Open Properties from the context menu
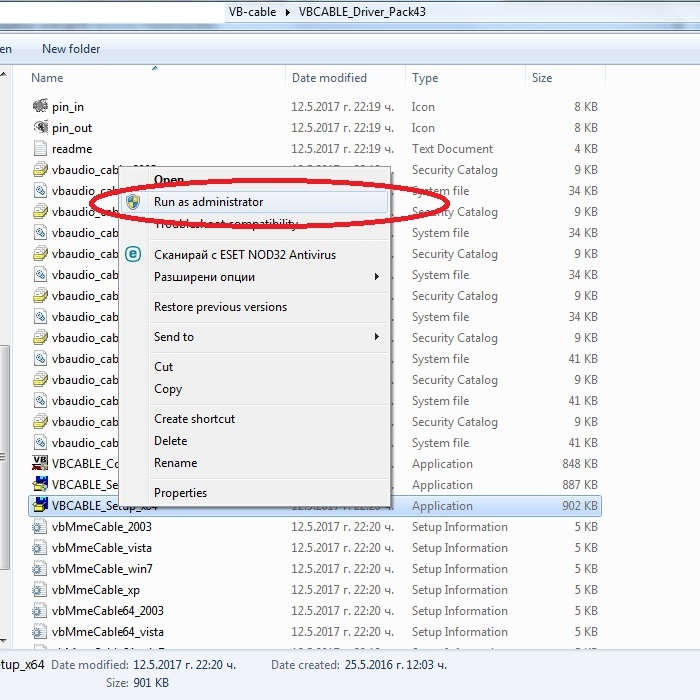This screenshot has width=700, height=700. (180, 493)
